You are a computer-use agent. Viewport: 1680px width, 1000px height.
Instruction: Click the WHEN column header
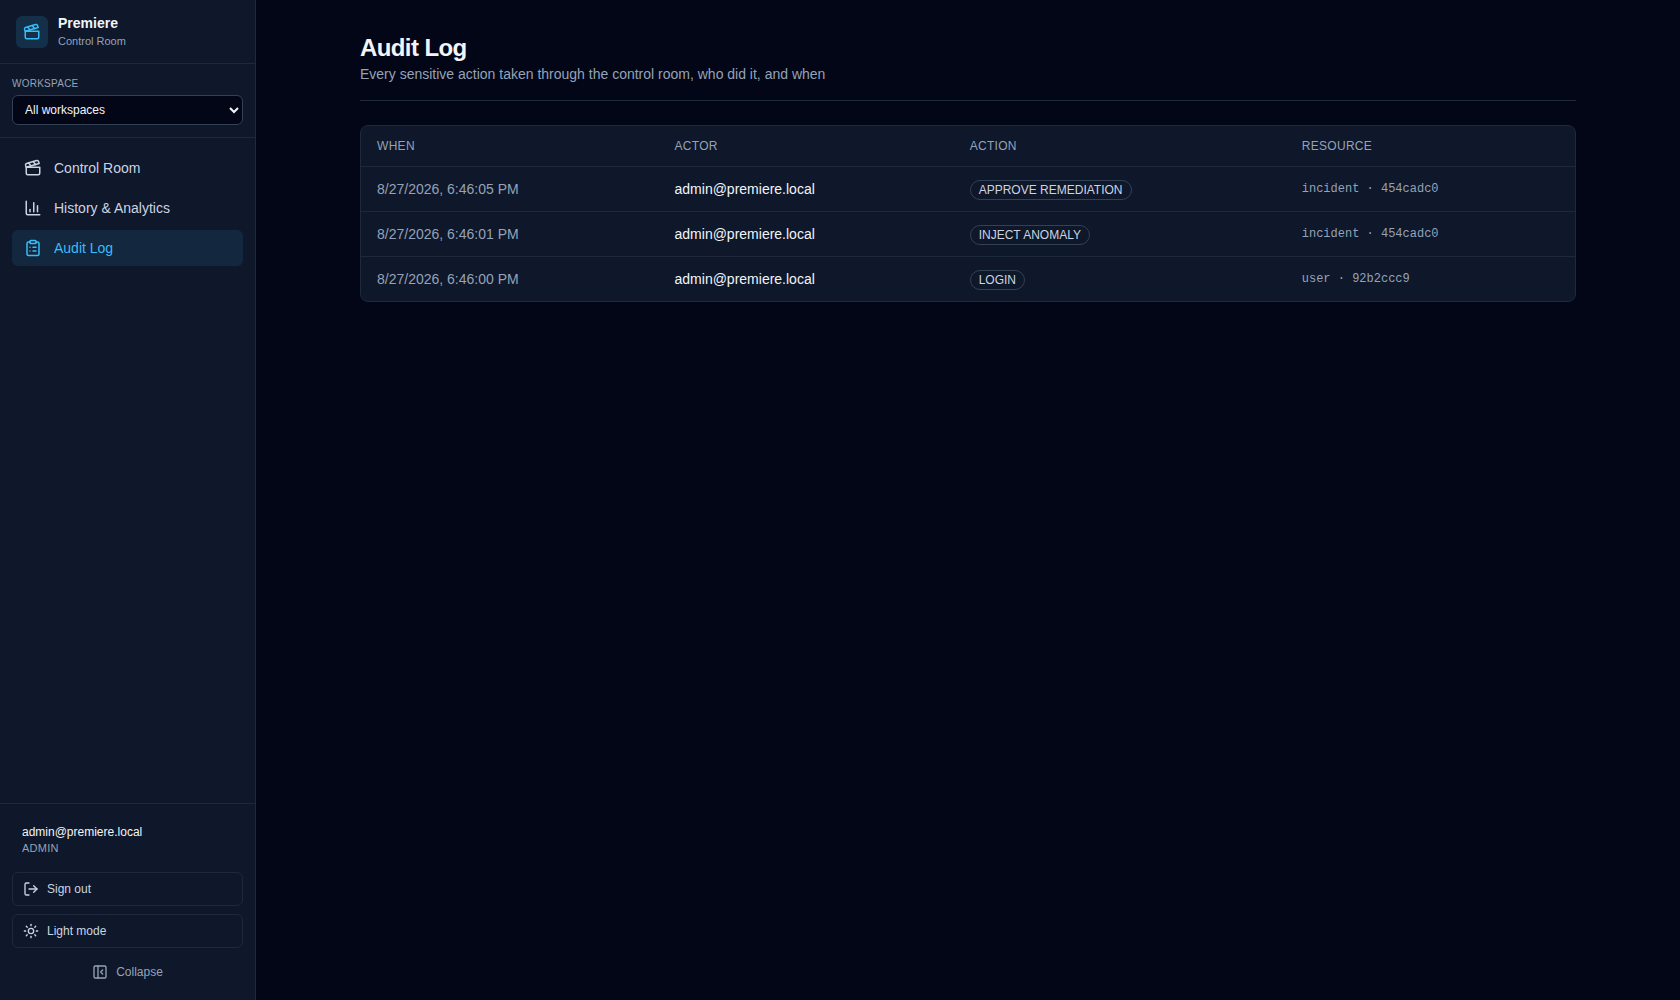point(396,146)
